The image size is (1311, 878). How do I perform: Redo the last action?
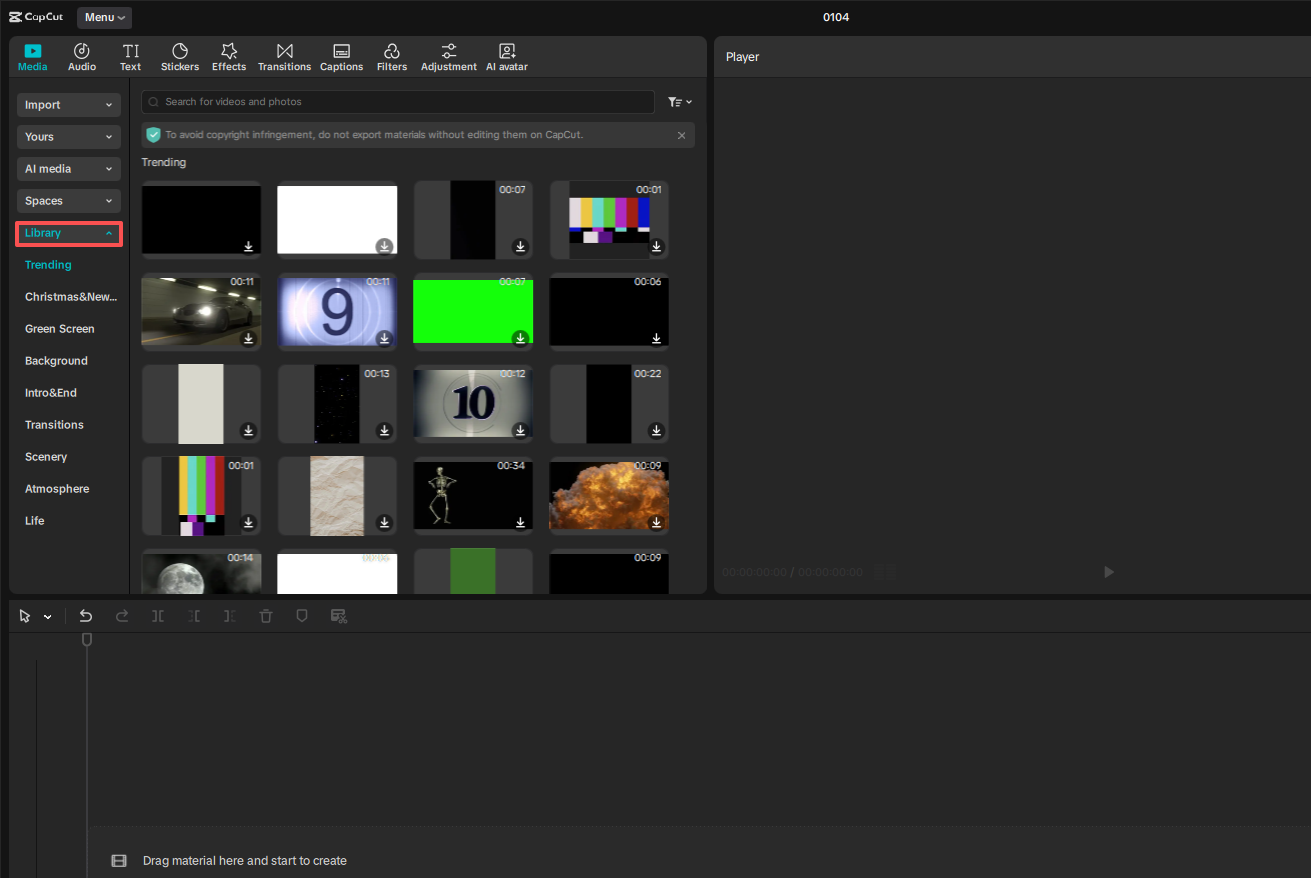point(122,616)
